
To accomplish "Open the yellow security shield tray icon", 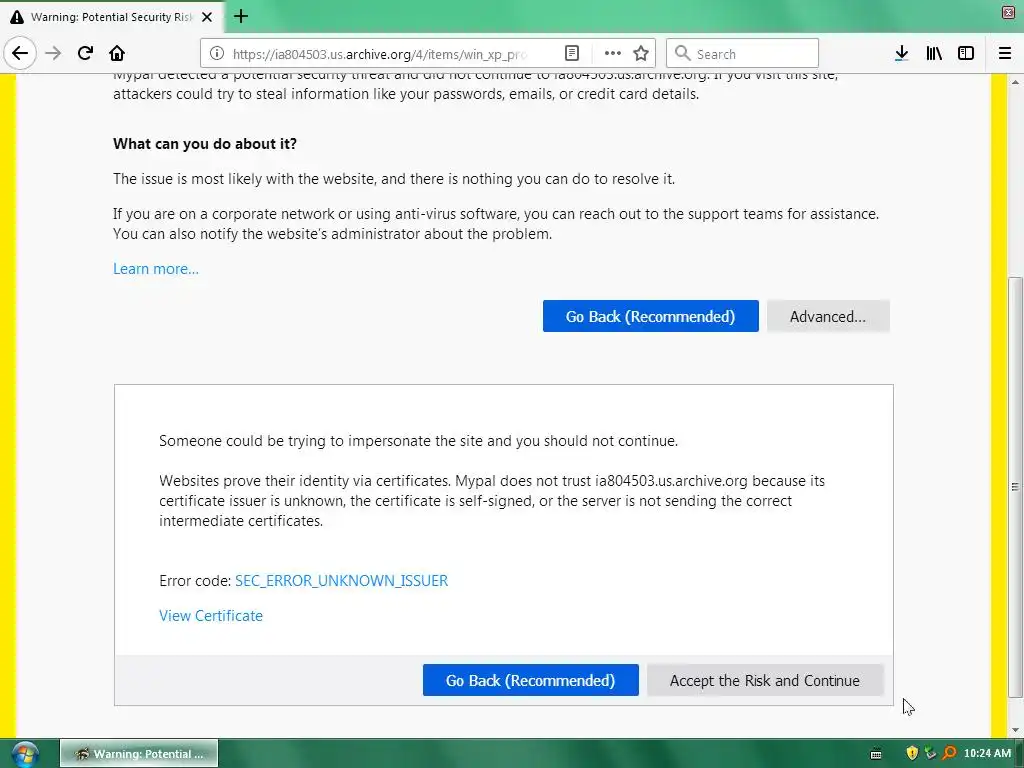I will point(912,753).
